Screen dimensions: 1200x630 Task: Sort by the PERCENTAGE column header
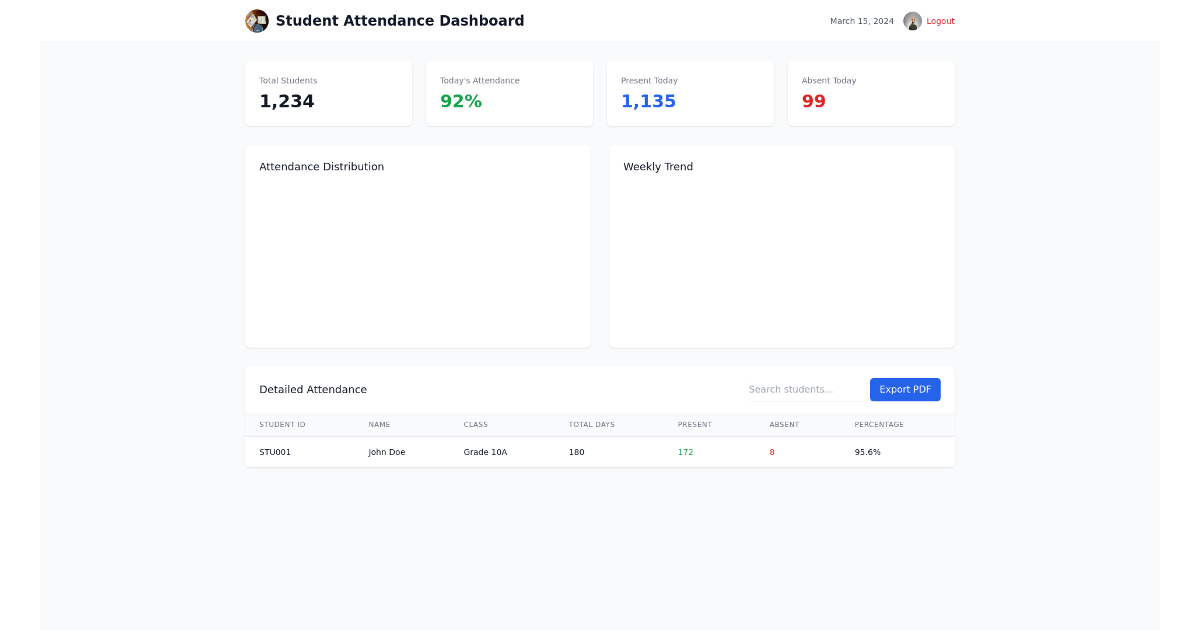coord(878,424)
